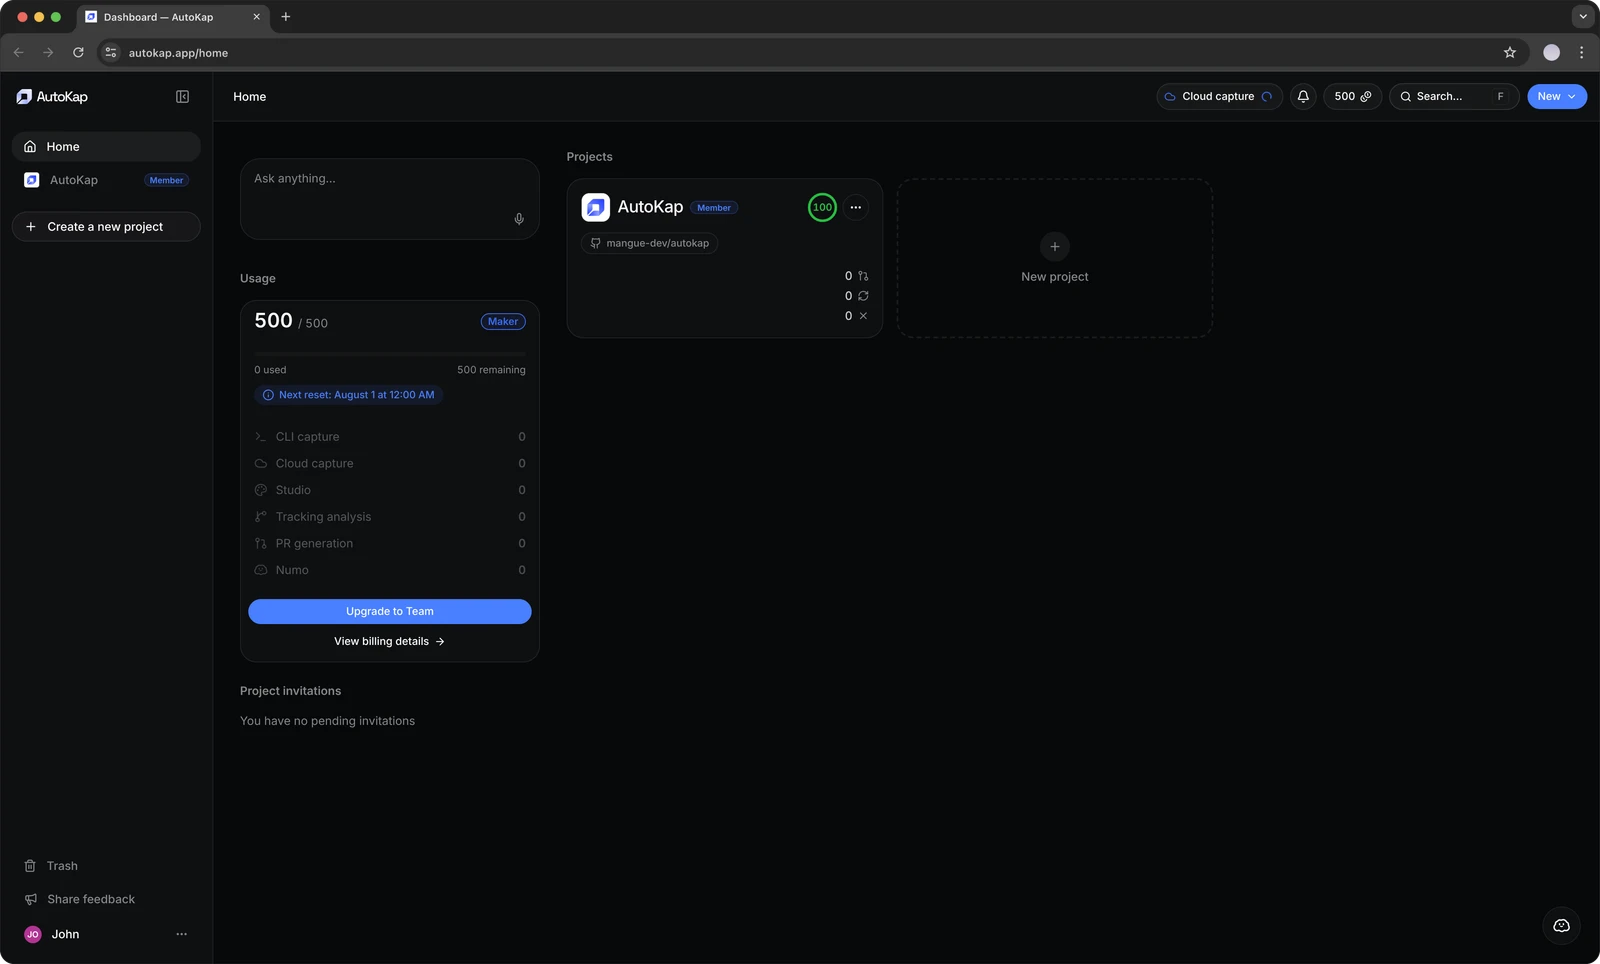Click the 100 score circle badge
Image resolution: width=1600 pixels, height=964 pixels.
coord(822,207)
